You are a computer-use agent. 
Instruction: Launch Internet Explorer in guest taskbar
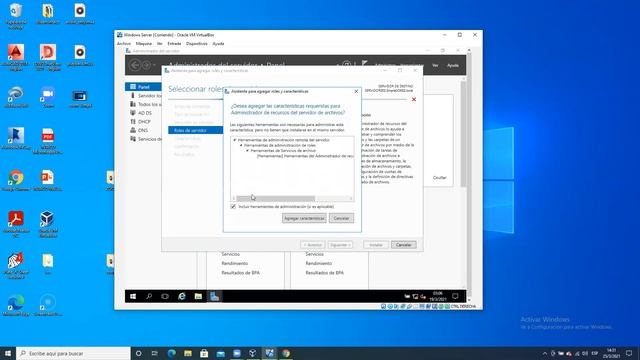(x=182, y=296)
